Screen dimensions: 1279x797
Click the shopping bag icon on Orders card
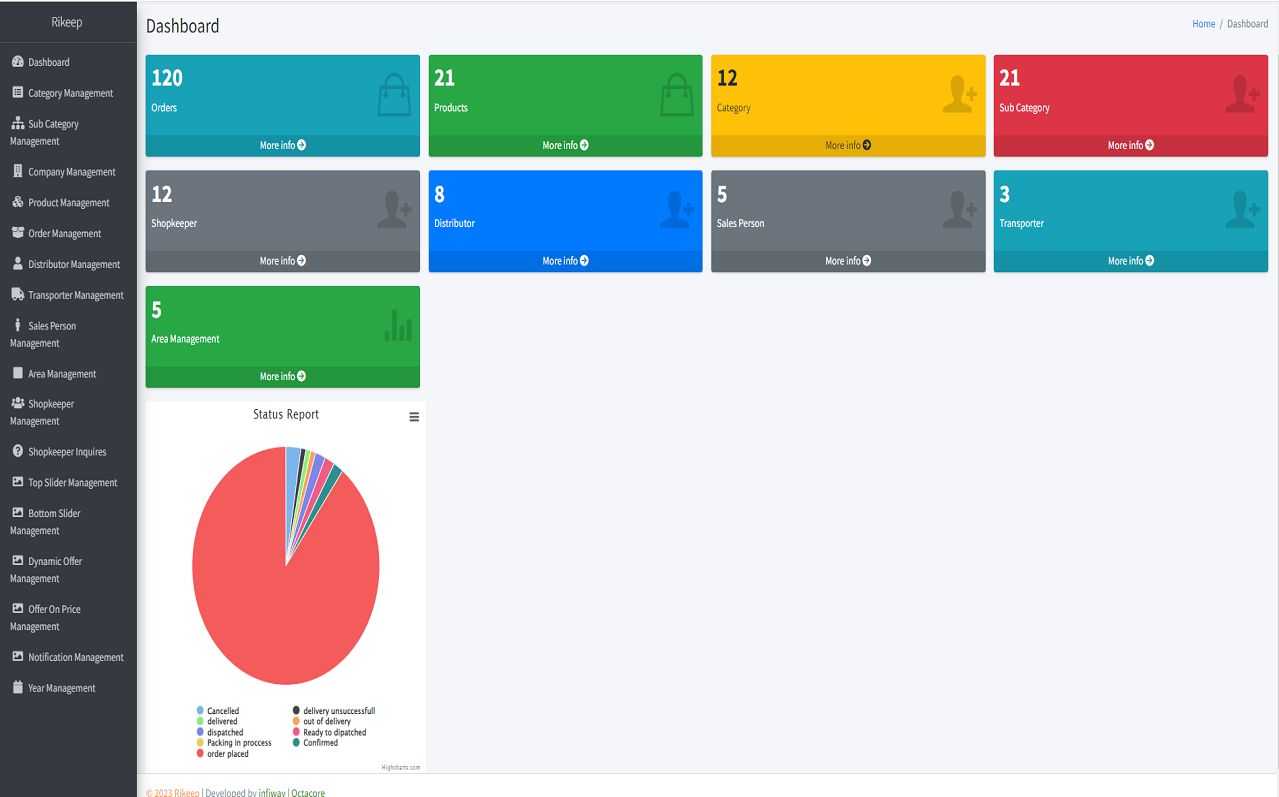click(x=394, y=93)
